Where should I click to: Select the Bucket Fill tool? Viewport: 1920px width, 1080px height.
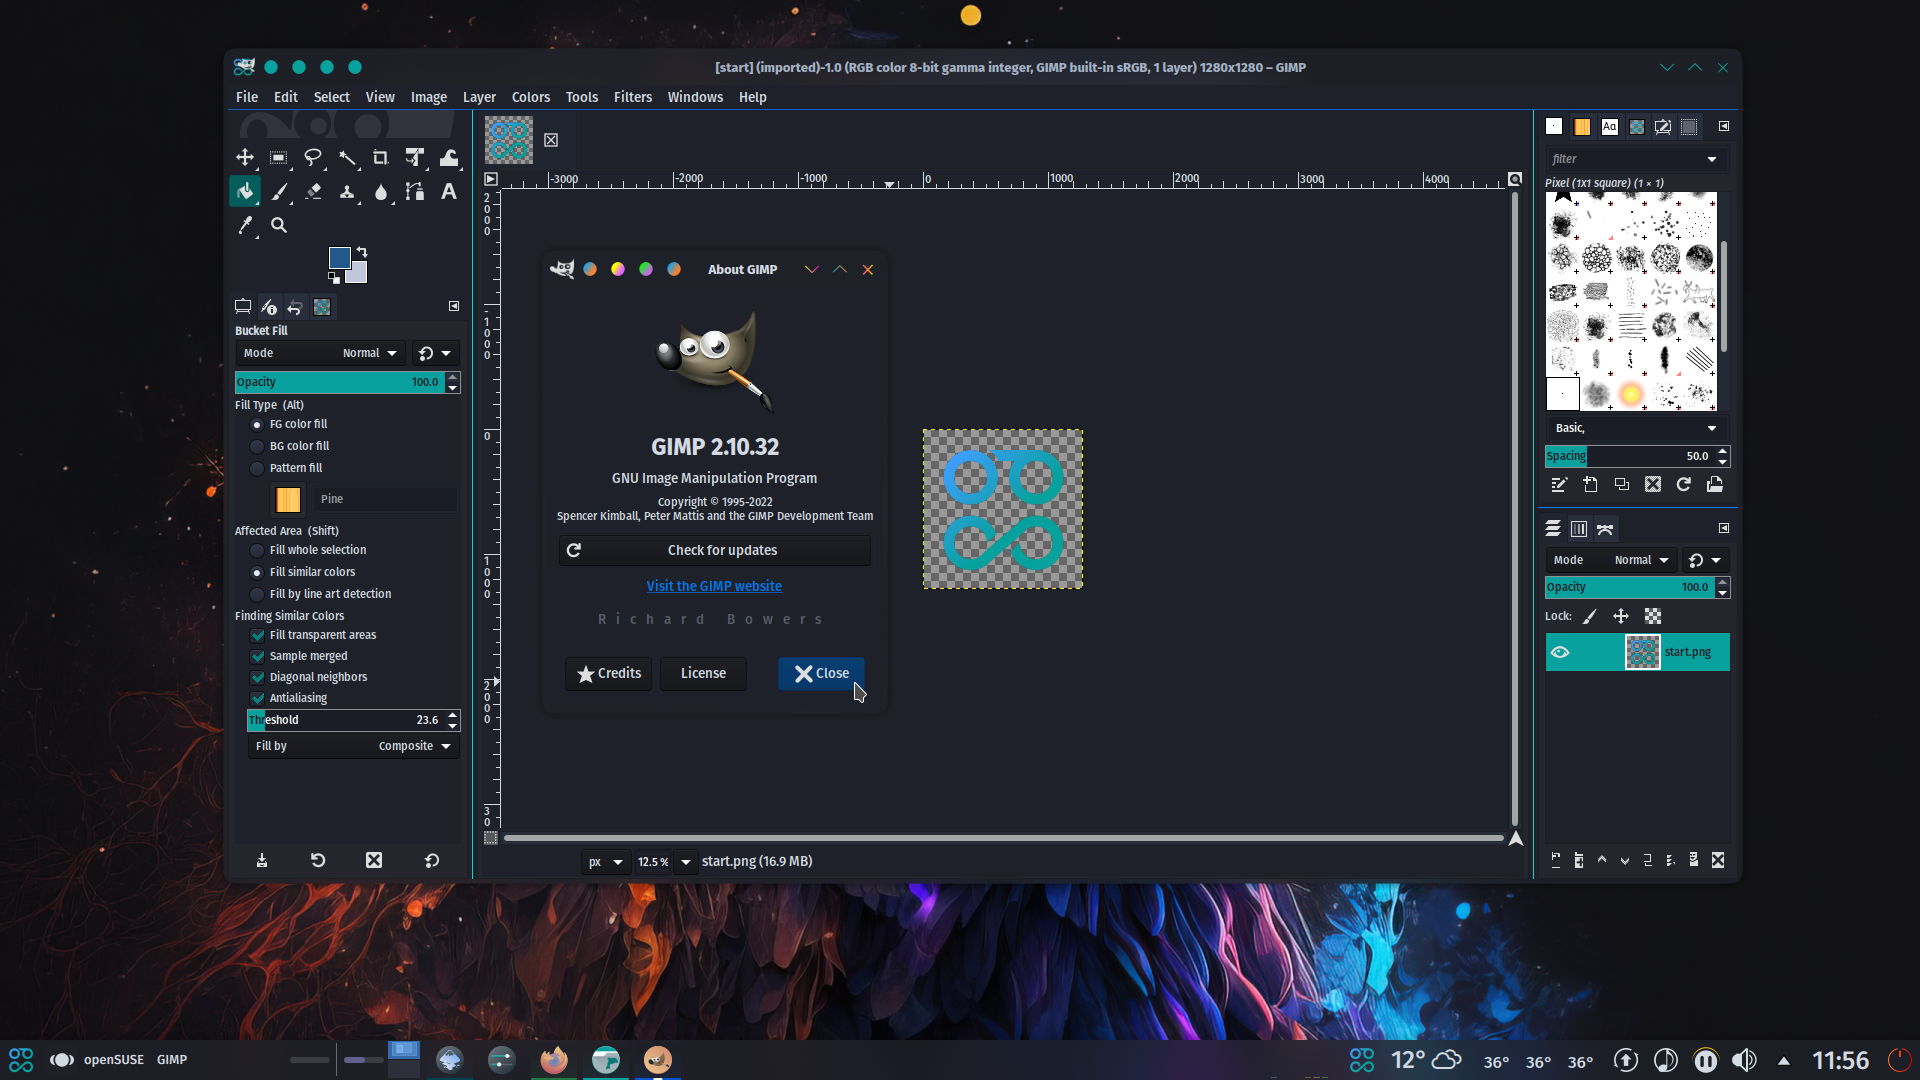click(245, 192)
